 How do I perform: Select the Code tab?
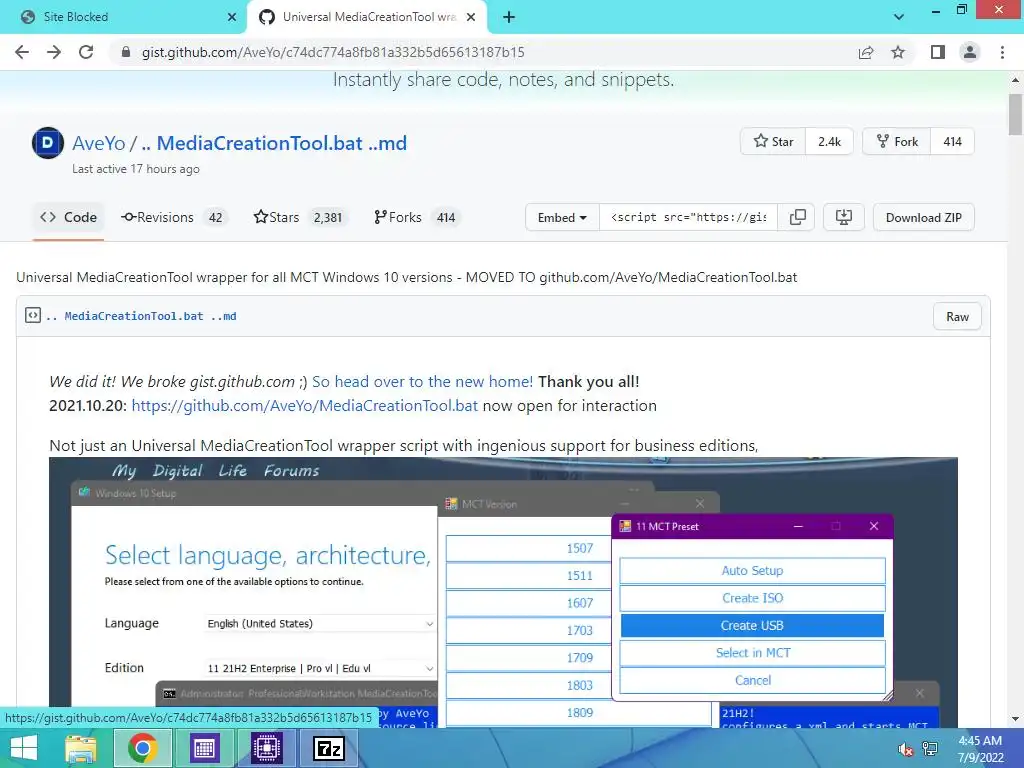click(69, 217)
